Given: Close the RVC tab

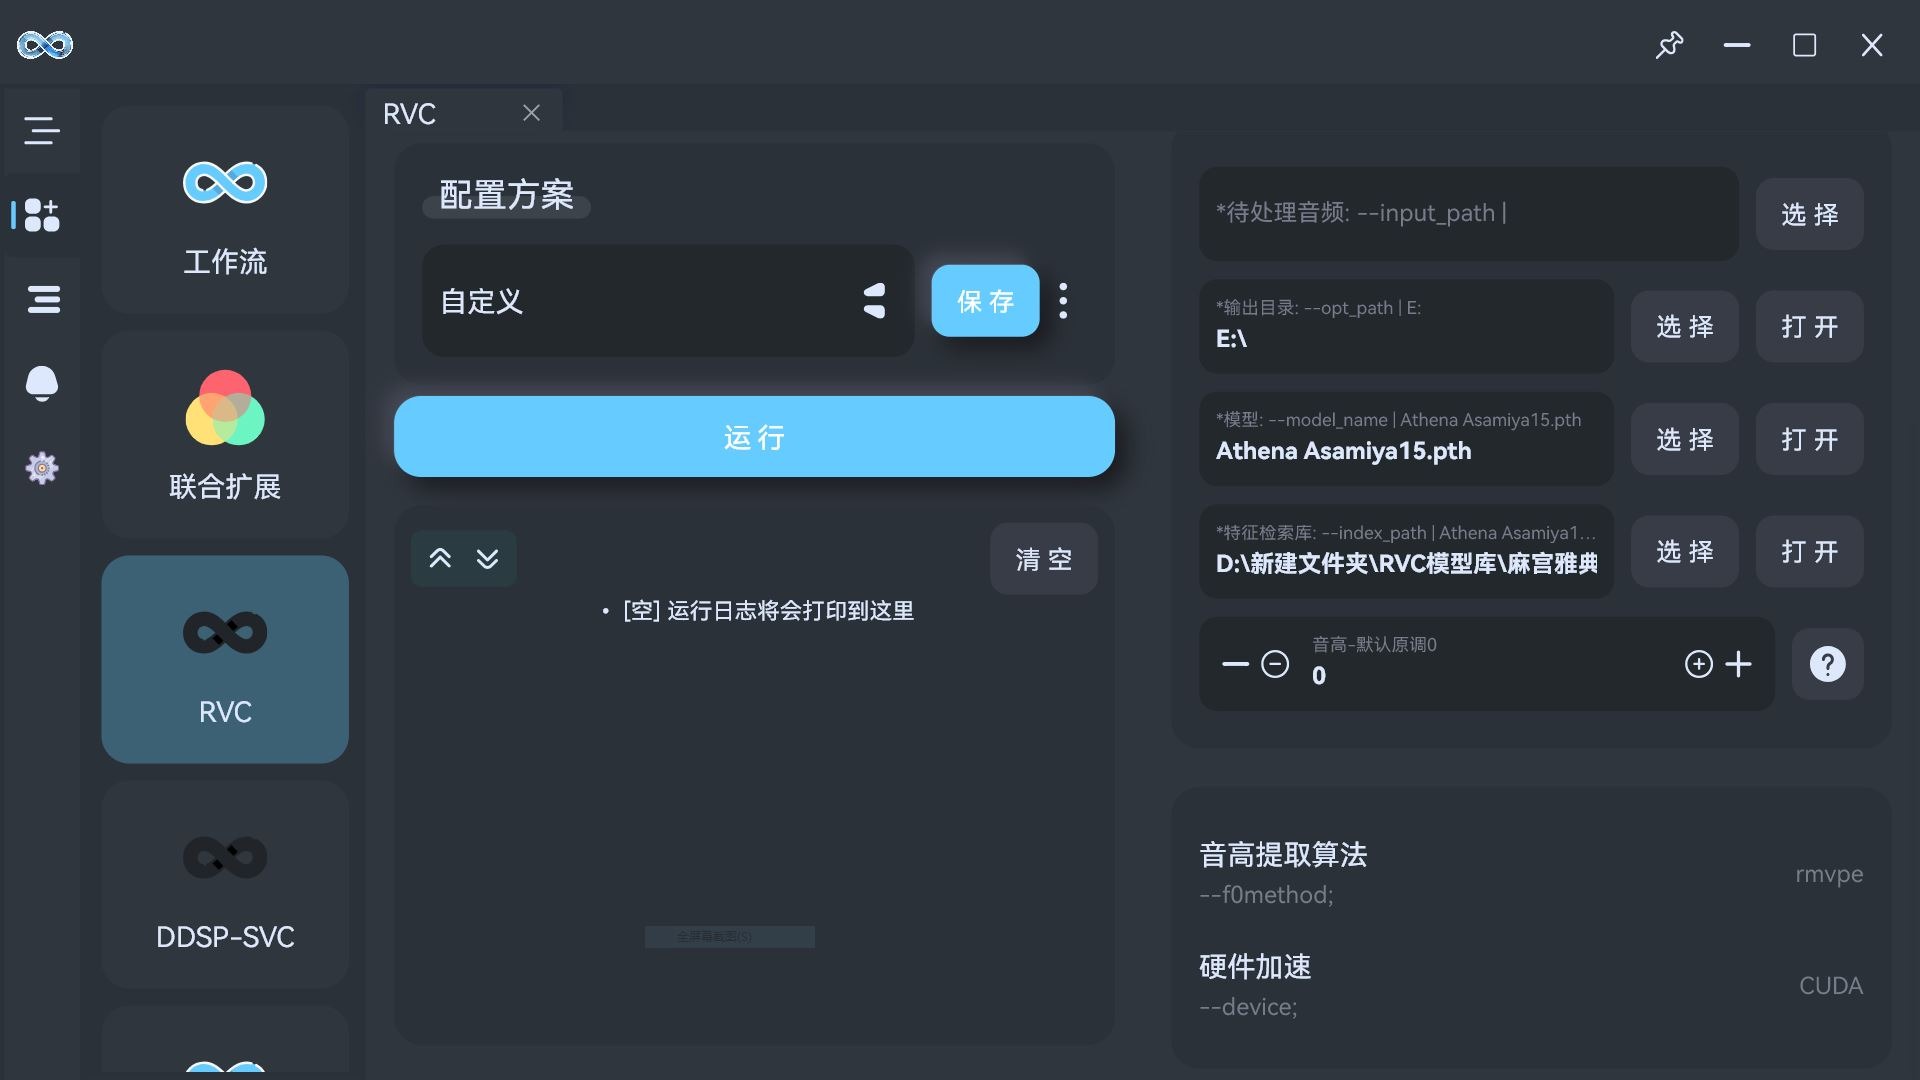Looking at the screenshot, I should pyautogui.click(x=531, y=114).
